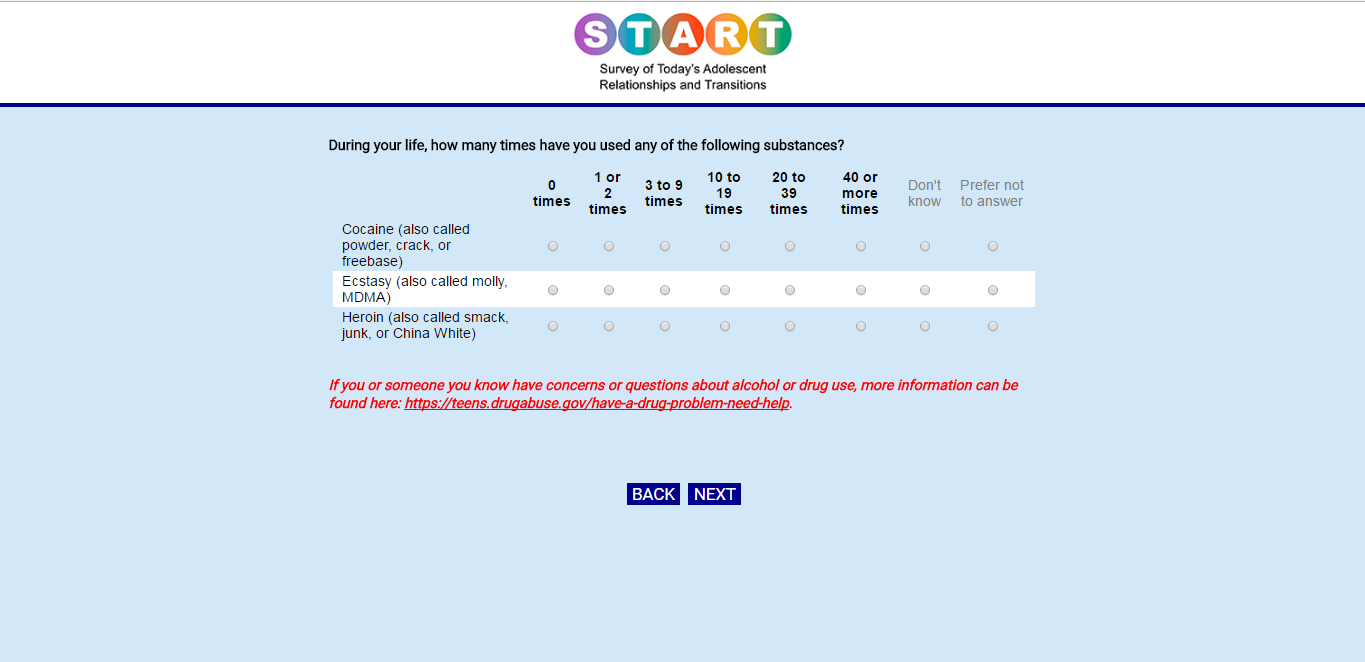
Task: Select 20 to 39 times for Heroin
Action: pos(790,326)
